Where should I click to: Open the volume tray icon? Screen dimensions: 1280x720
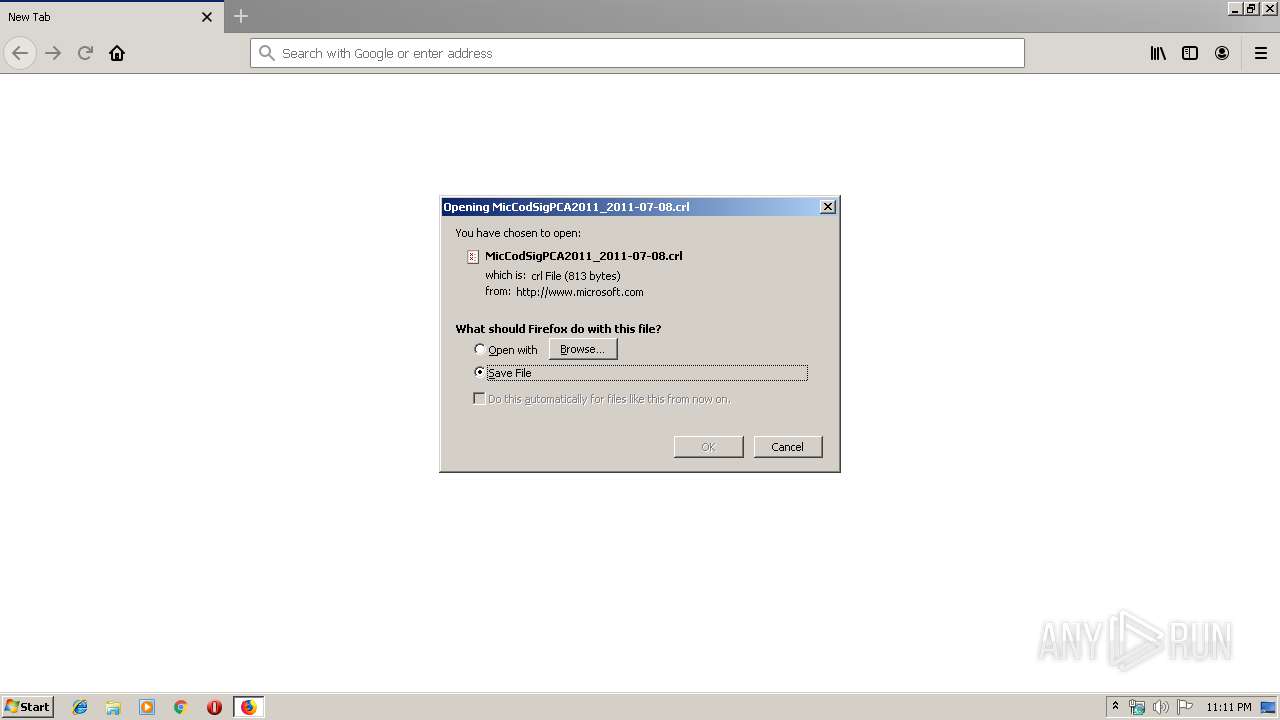click(x=1161, y=707)
